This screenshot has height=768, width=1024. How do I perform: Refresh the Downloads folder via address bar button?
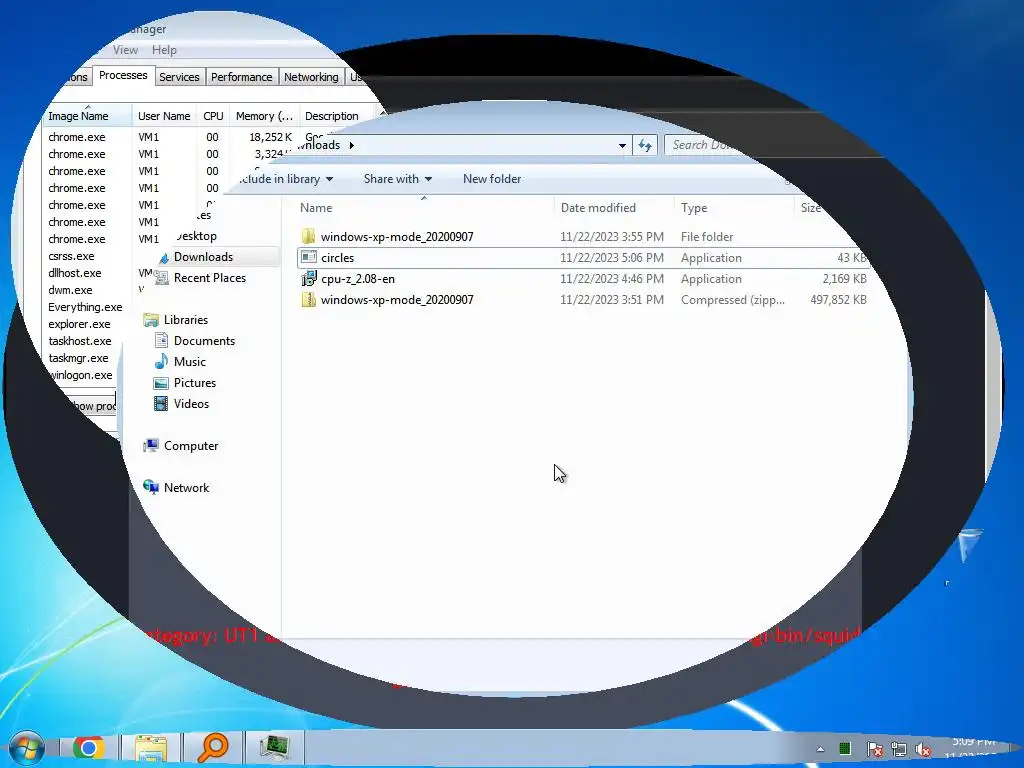(x=645, y=145)
